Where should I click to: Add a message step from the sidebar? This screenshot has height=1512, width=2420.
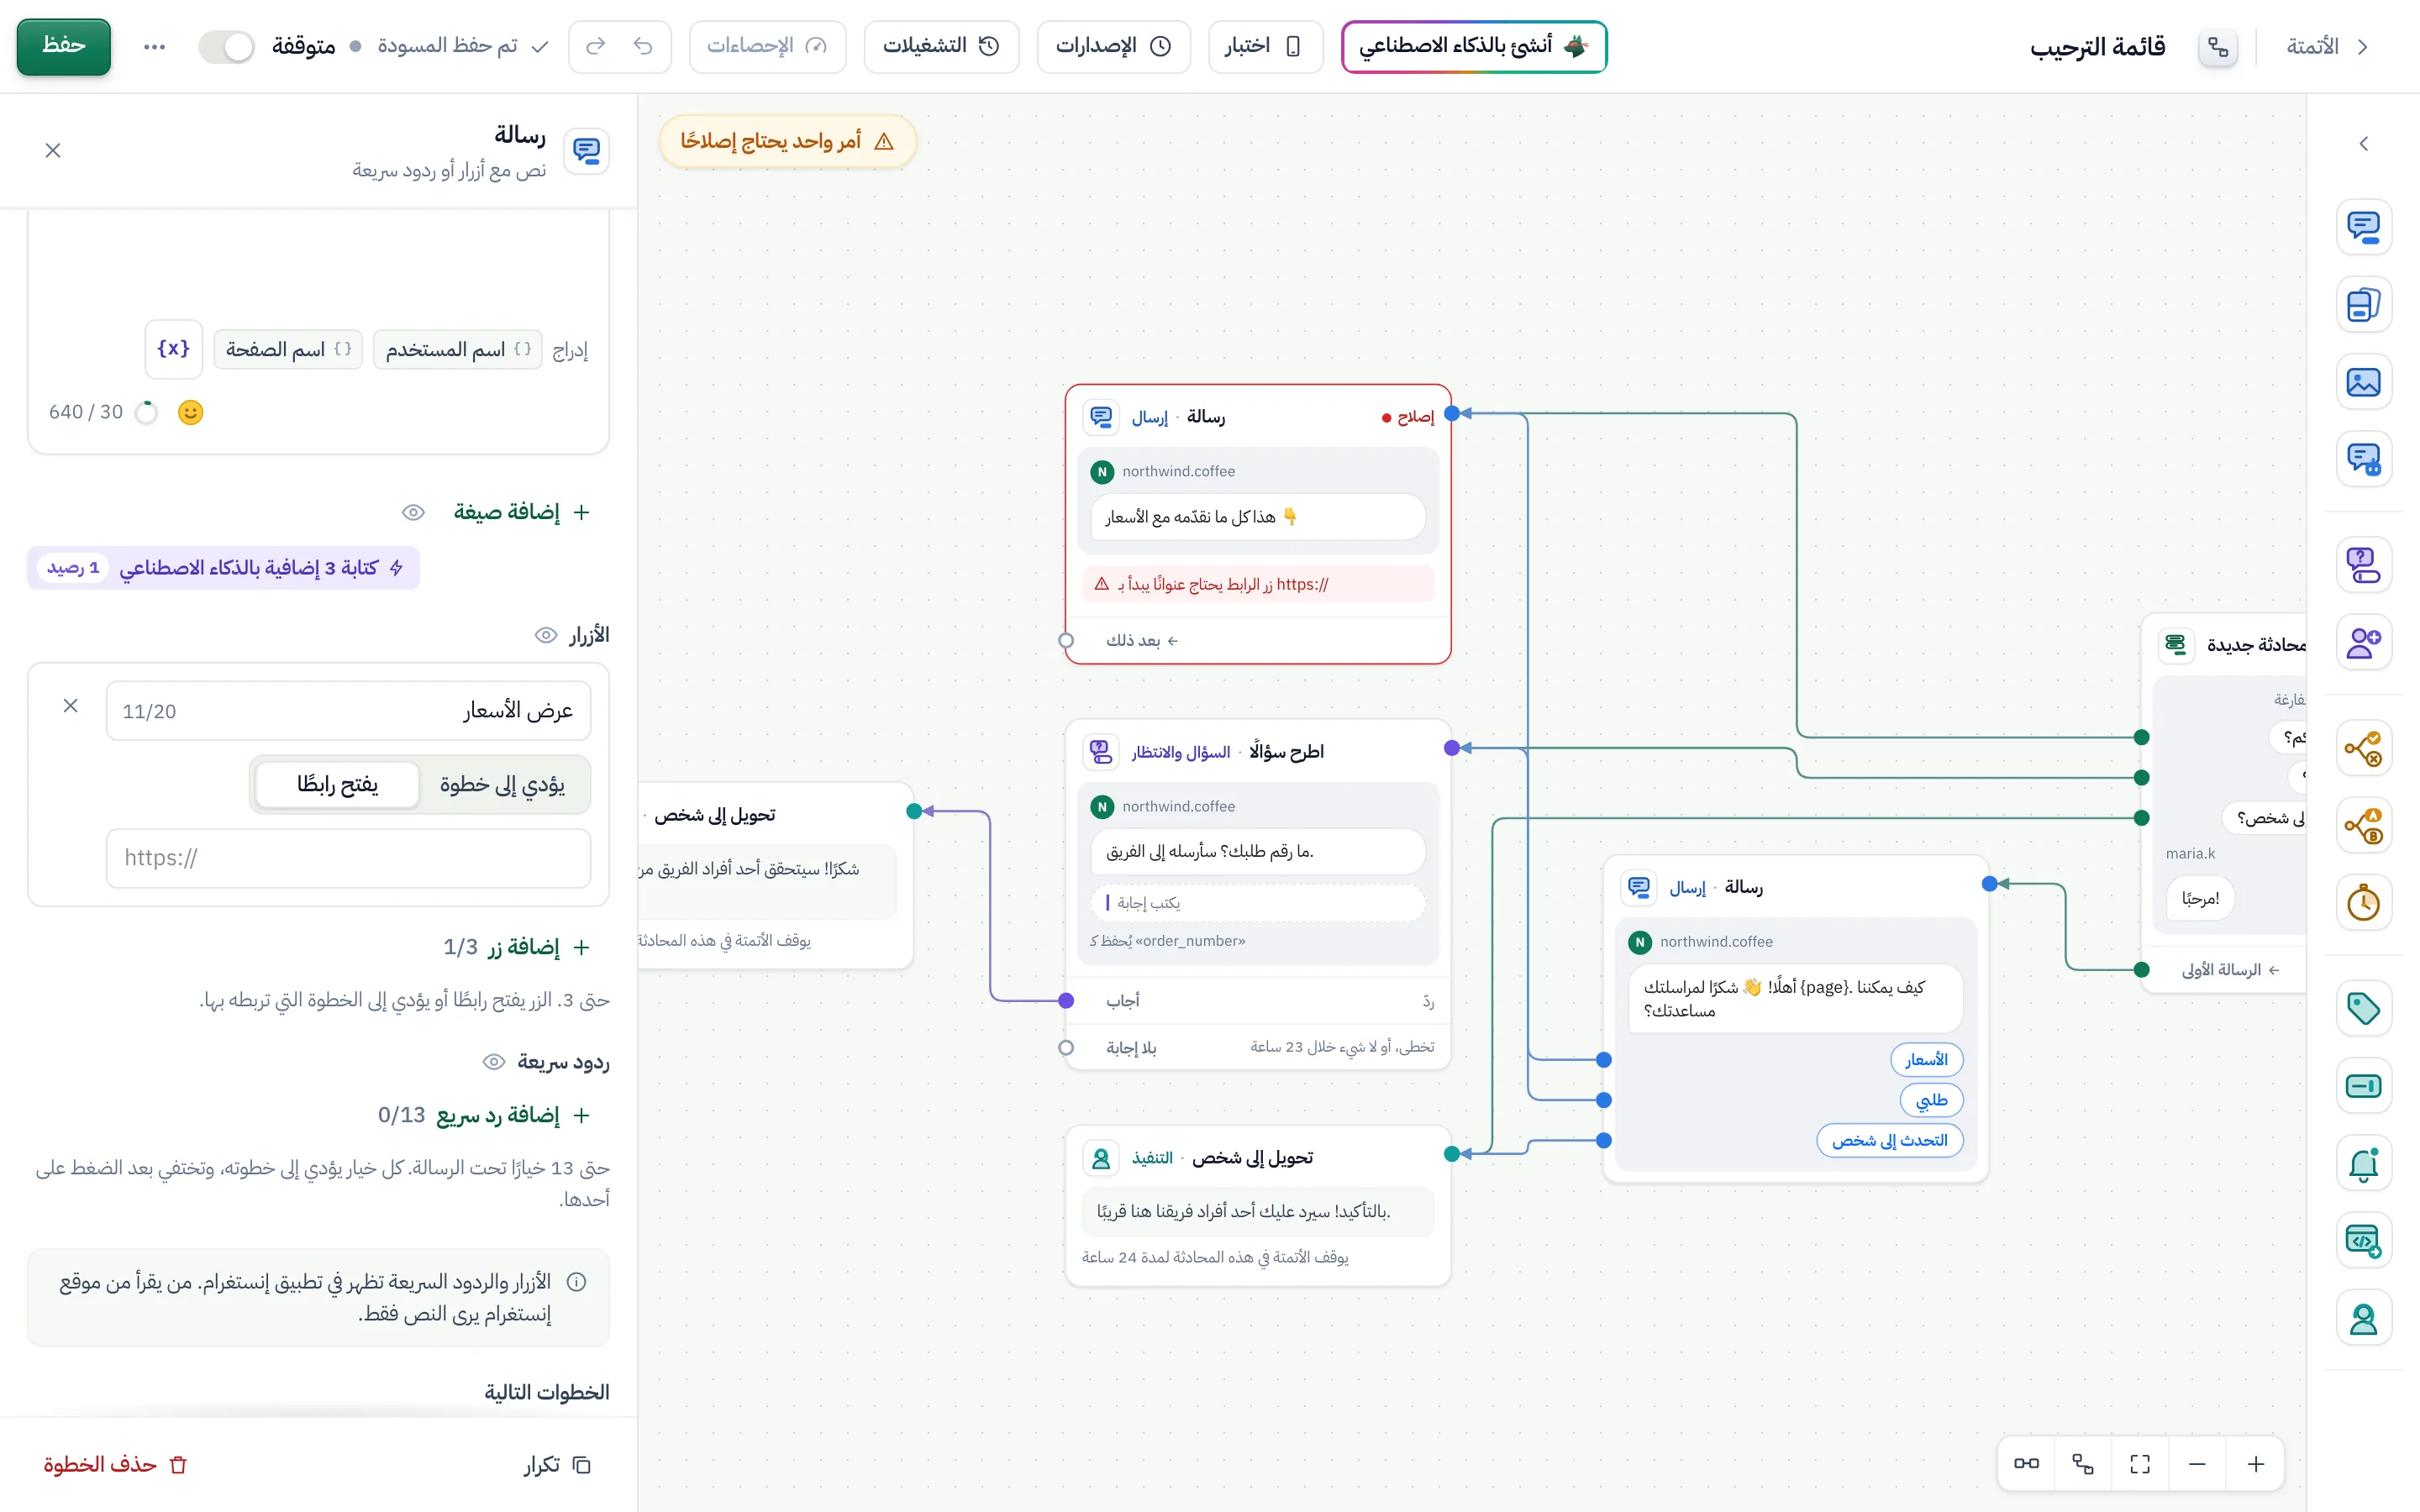pyautogui.click(x=2363, y=227)
